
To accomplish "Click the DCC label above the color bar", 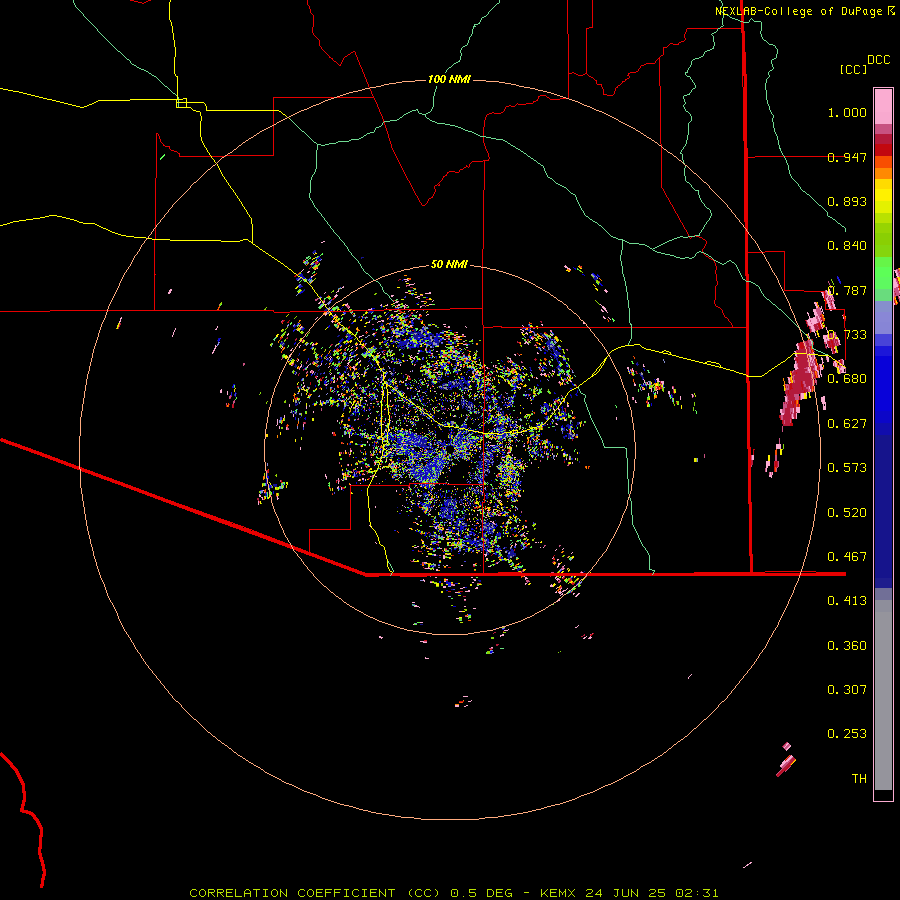I will [879, 60].
